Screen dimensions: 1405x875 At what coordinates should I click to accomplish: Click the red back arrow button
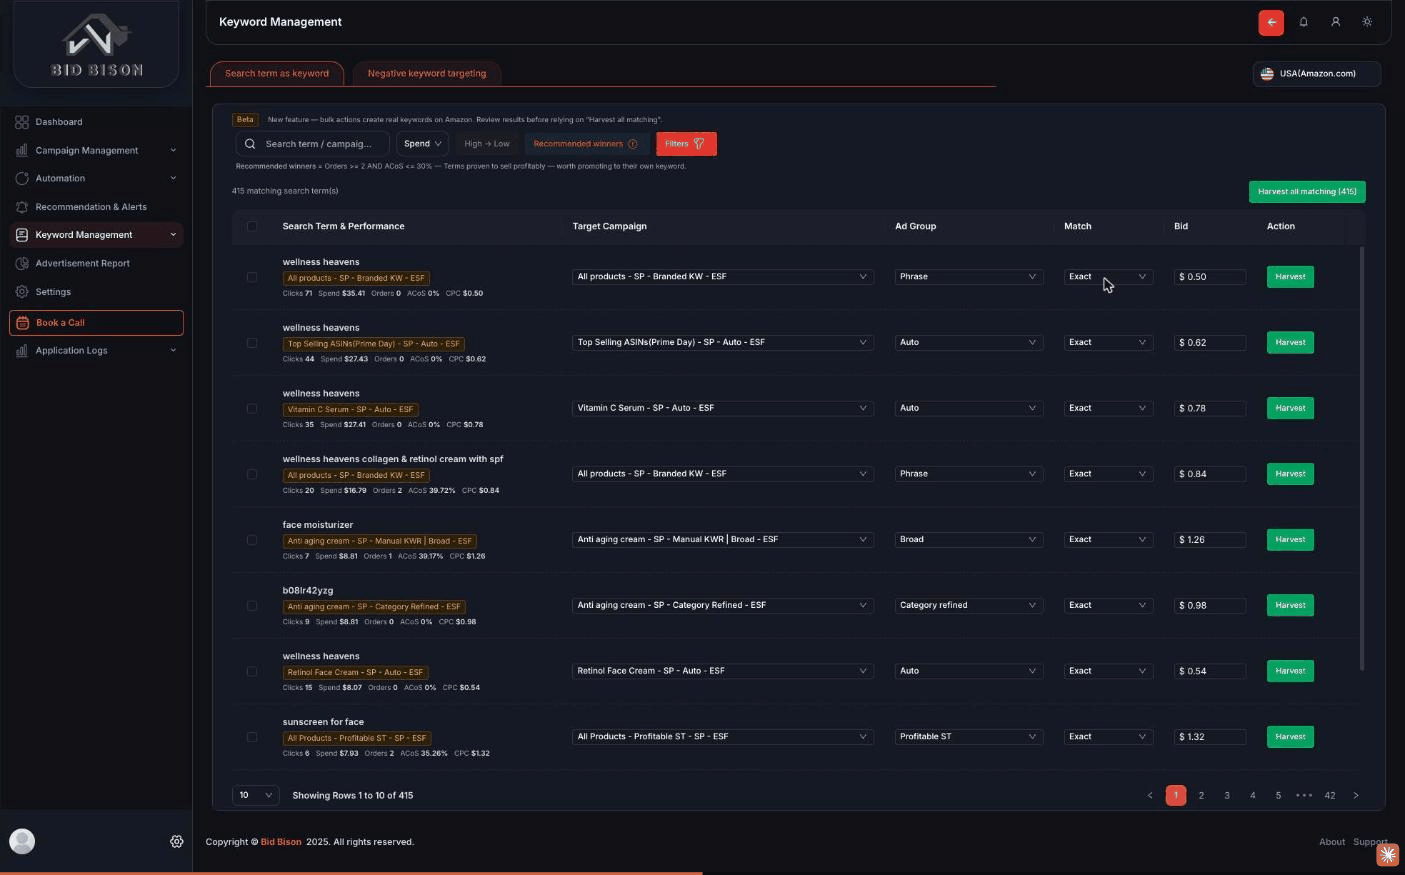[x=1271, y=22]
